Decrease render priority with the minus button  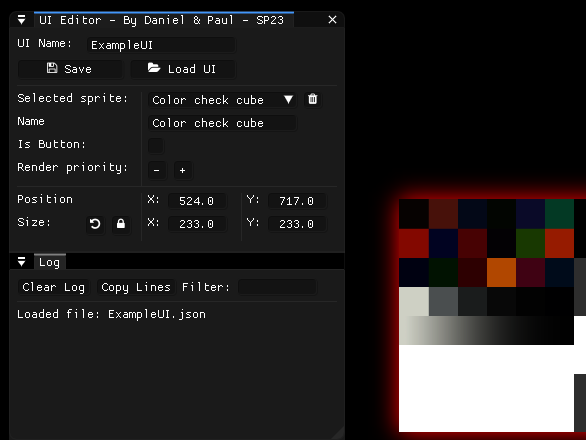click(x=157, y=170)
